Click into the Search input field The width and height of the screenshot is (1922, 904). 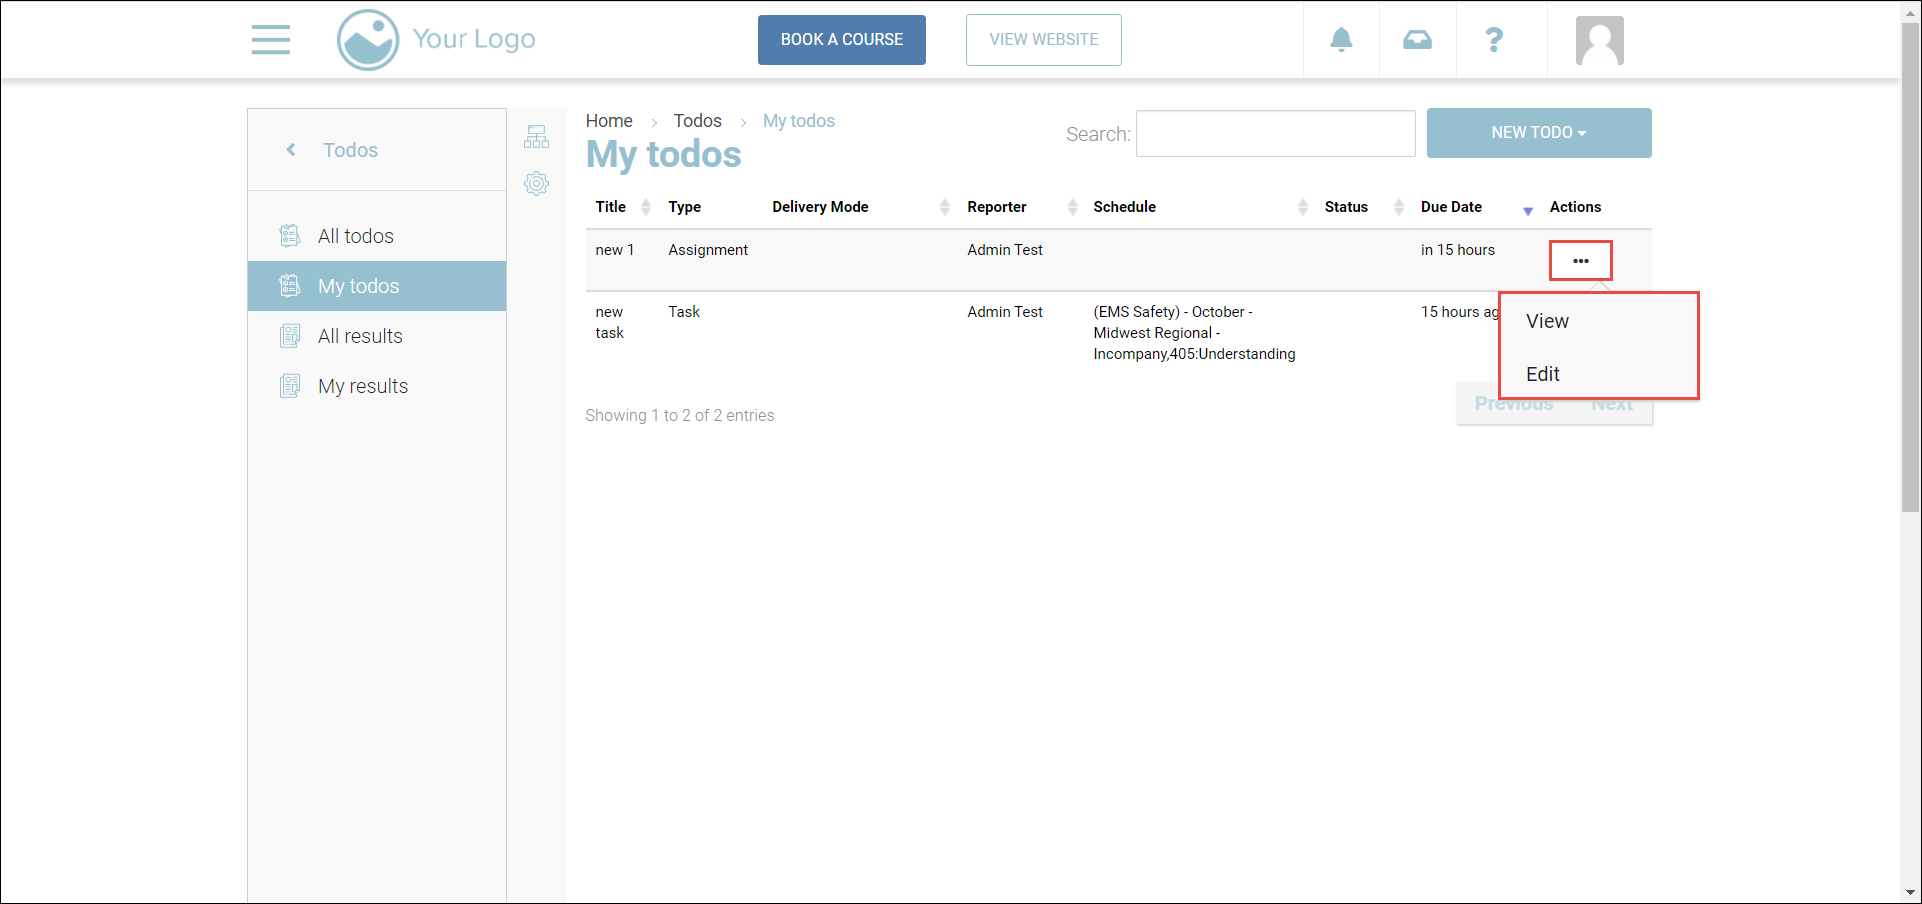(x=1275, y=134)
